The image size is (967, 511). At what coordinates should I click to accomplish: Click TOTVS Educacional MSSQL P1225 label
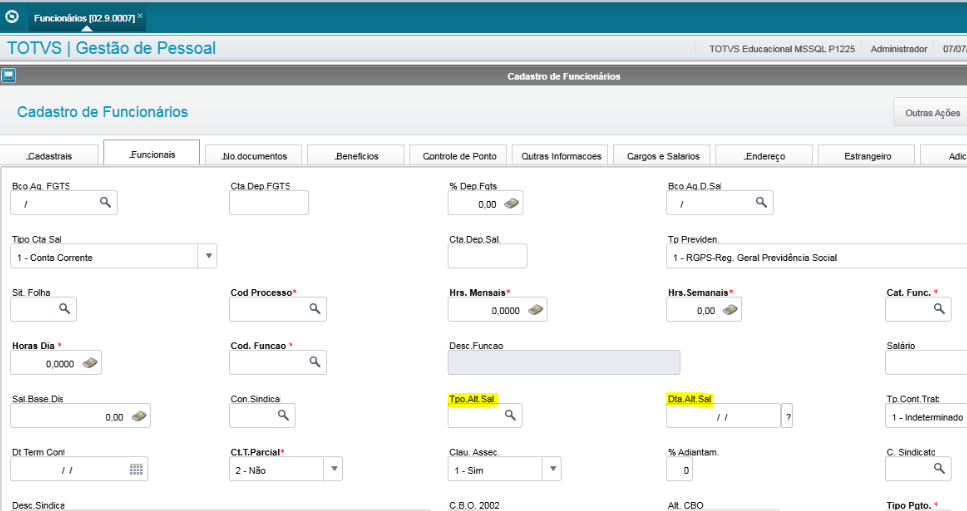point(781,49)
